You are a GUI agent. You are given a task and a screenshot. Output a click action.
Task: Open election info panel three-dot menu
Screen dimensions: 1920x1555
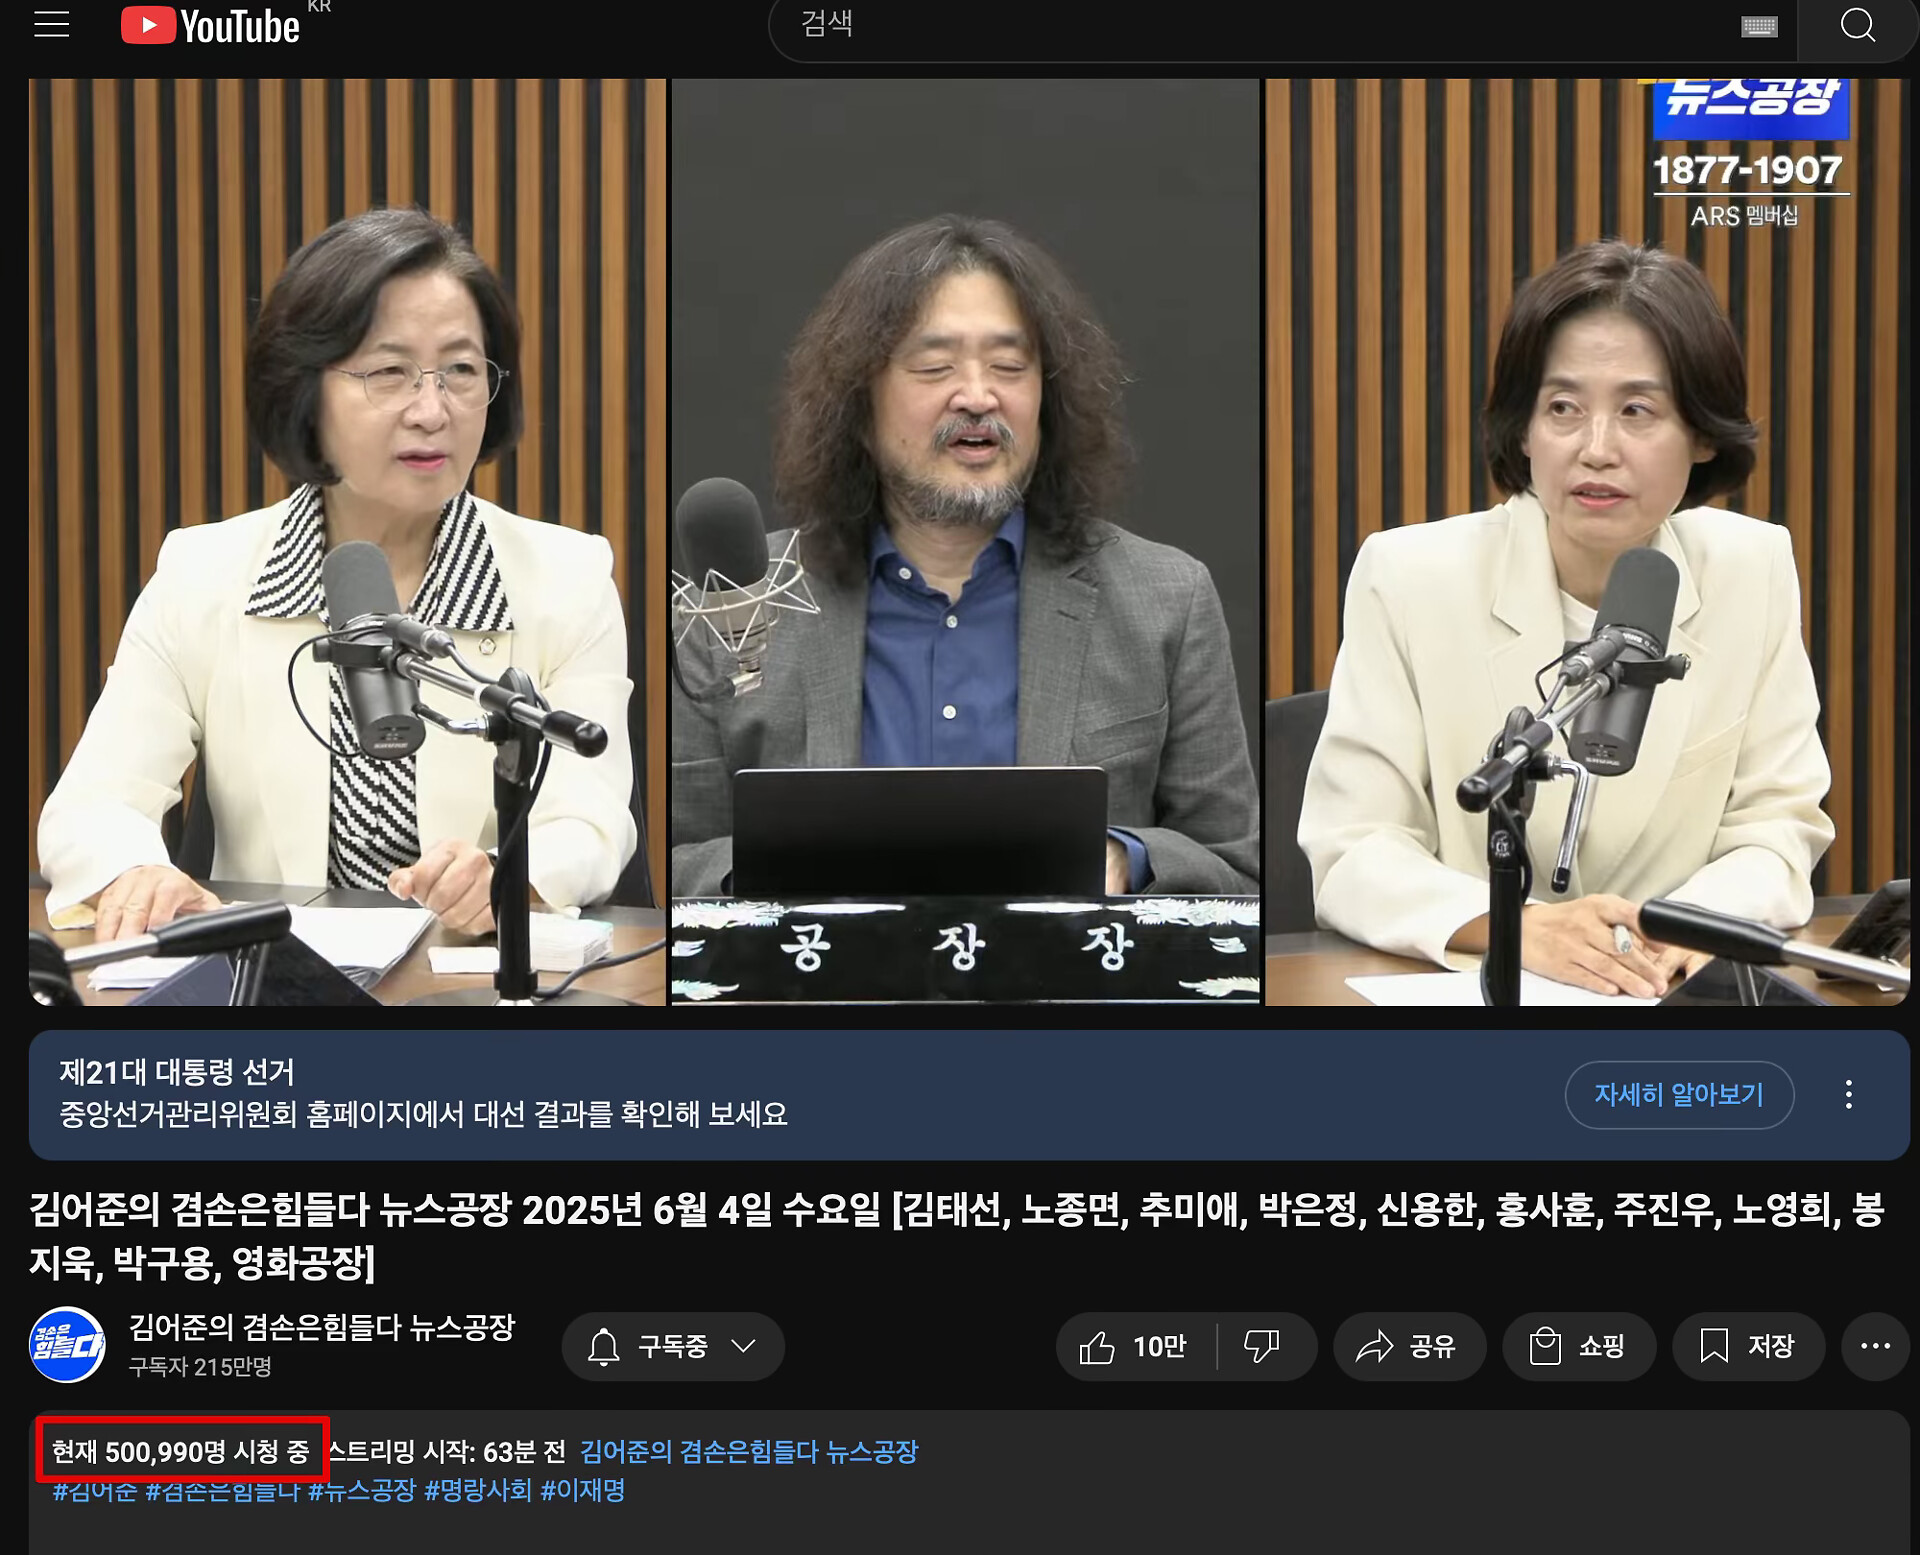1848,1094
